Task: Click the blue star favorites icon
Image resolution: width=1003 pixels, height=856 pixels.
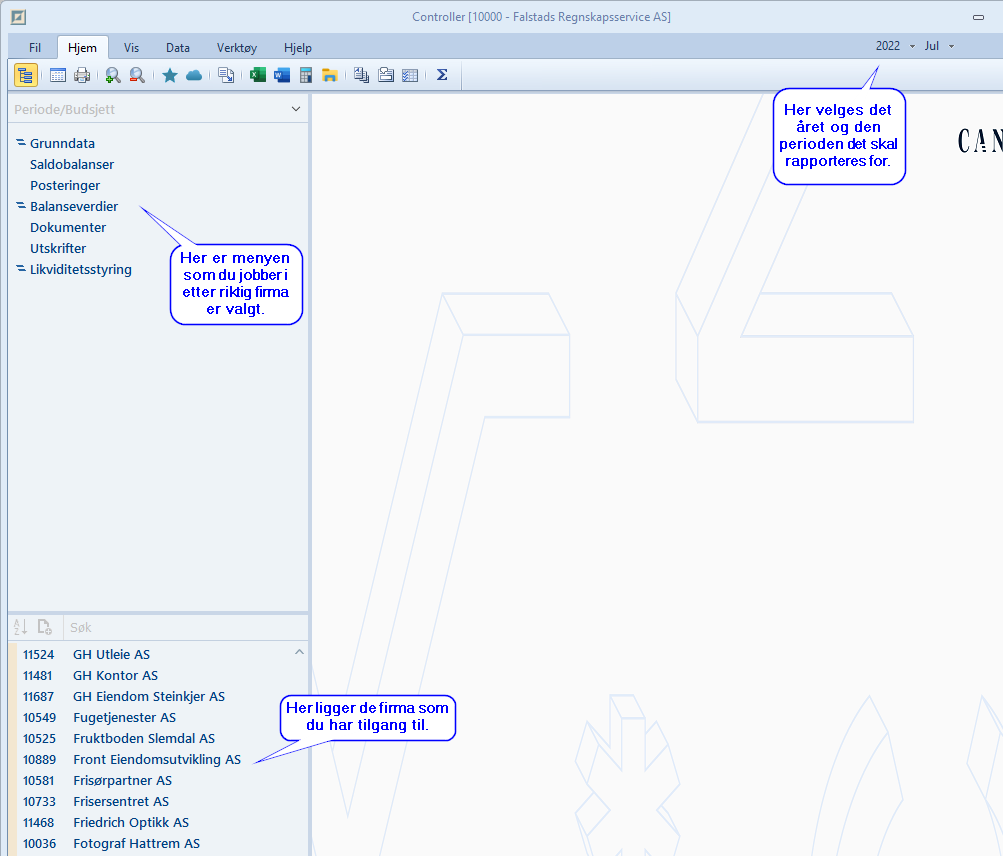Action: pos(170,75)
